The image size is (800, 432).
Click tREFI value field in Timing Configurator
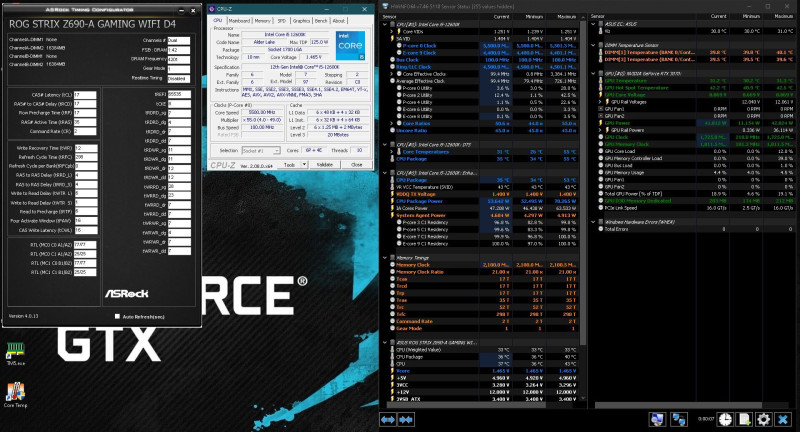[179, 94]
